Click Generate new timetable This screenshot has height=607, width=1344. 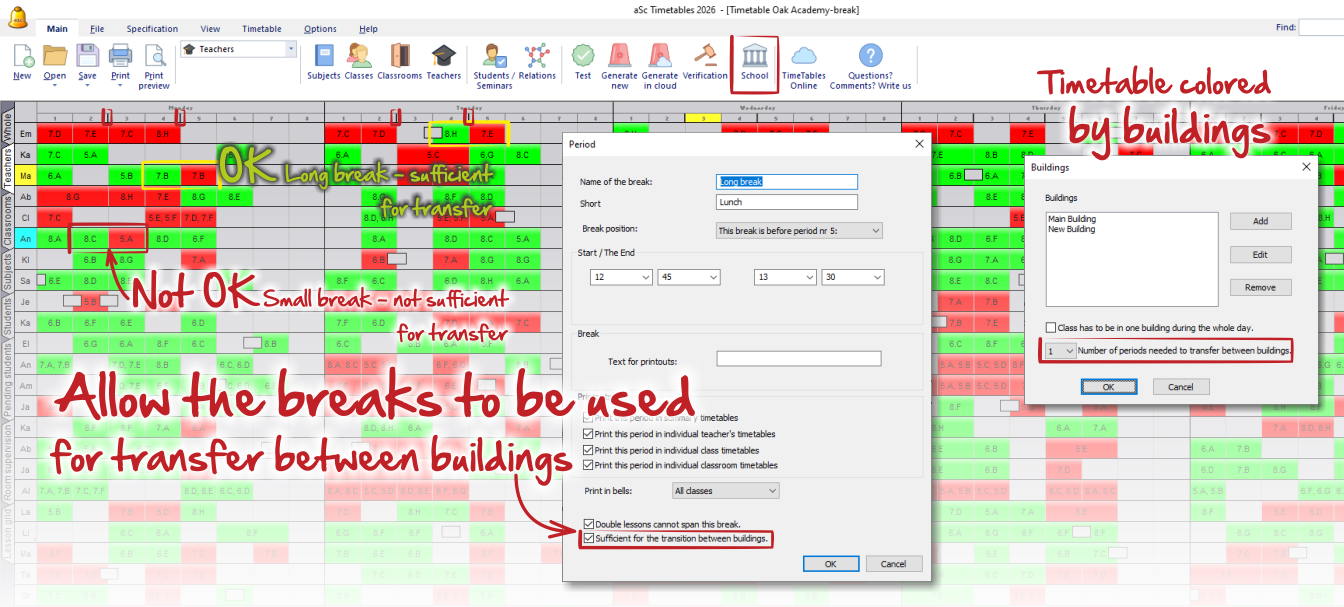pos(620,66)
